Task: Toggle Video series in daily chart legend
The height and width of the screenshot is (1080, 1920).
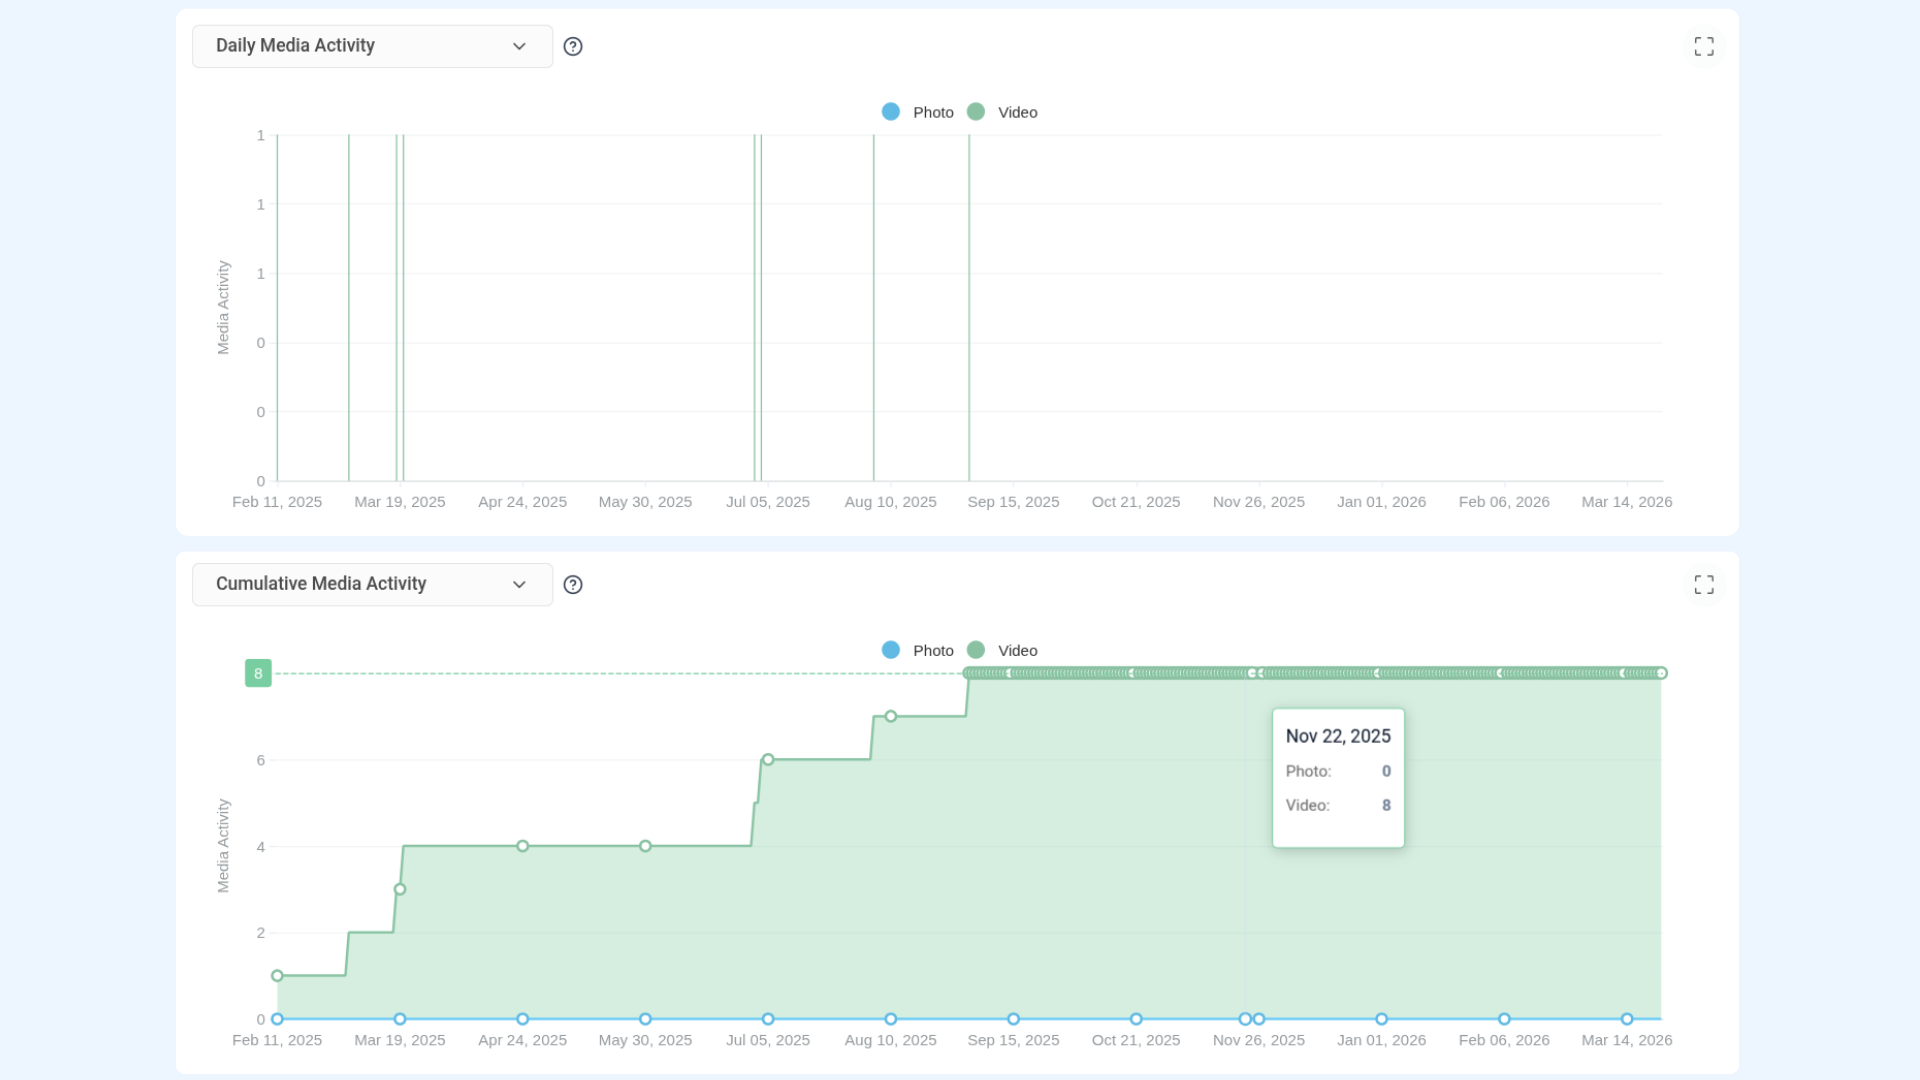Action: pyautogui.click(x=1017, y=112)
